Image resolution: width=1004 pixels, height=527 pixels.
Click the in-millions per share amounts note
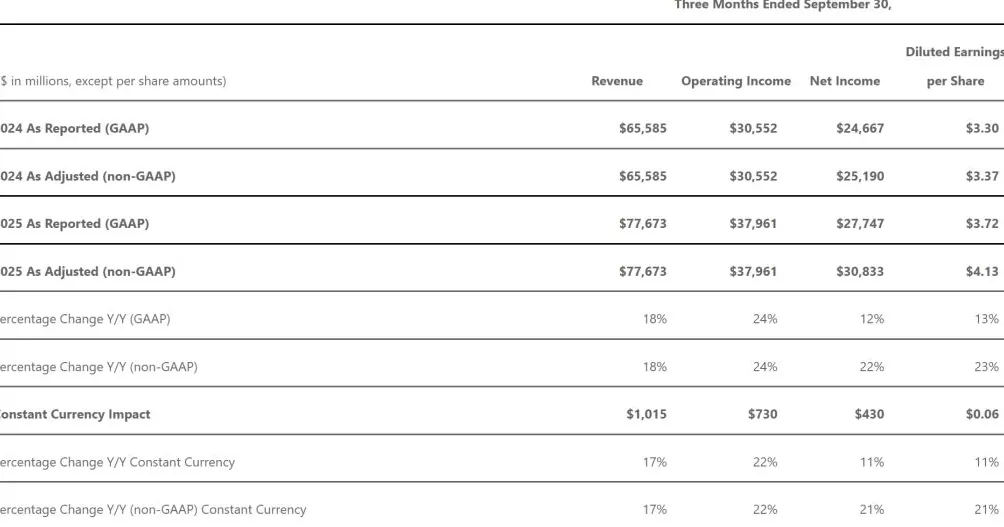[113, 81]
